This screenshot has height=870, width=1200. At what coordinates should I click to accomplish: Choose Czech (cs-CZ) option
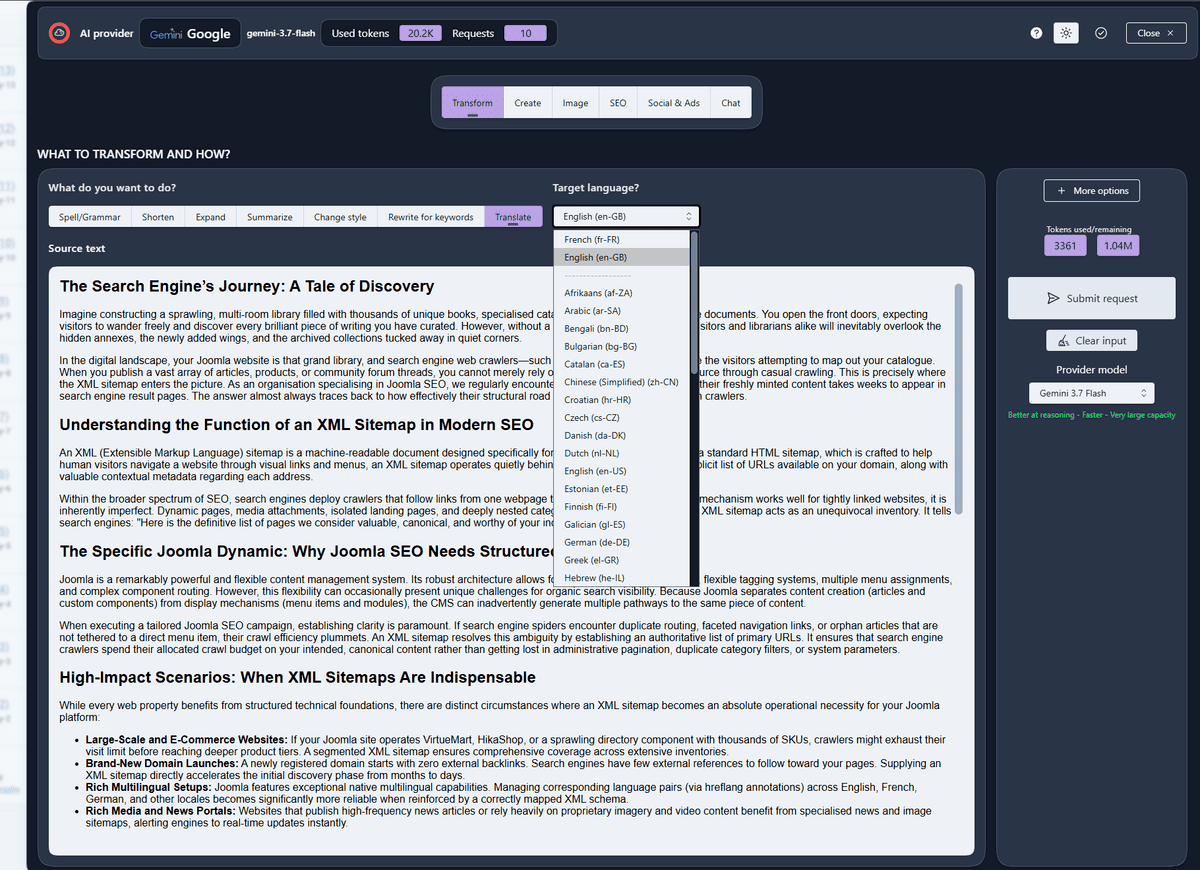coord(621,418)
